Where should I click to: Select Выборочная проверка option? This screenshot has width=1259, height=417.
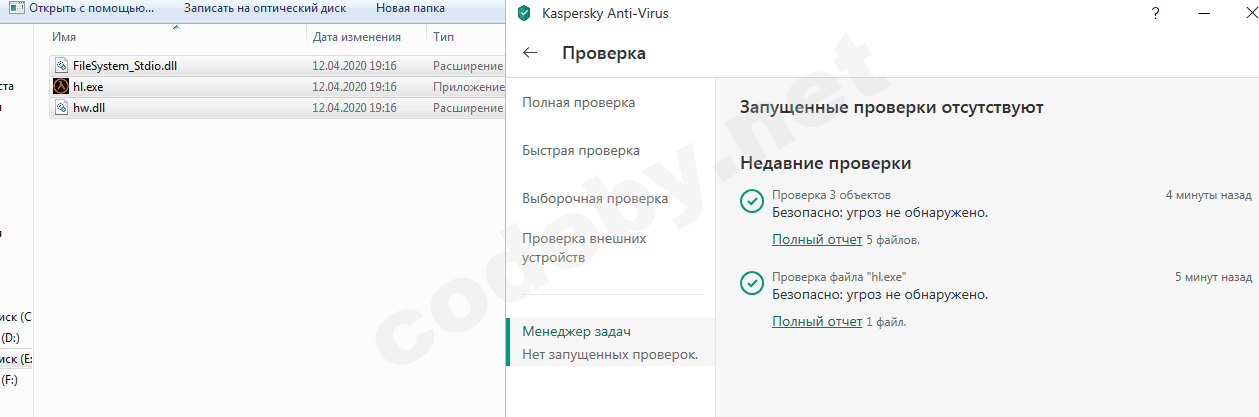coord(595,199)
